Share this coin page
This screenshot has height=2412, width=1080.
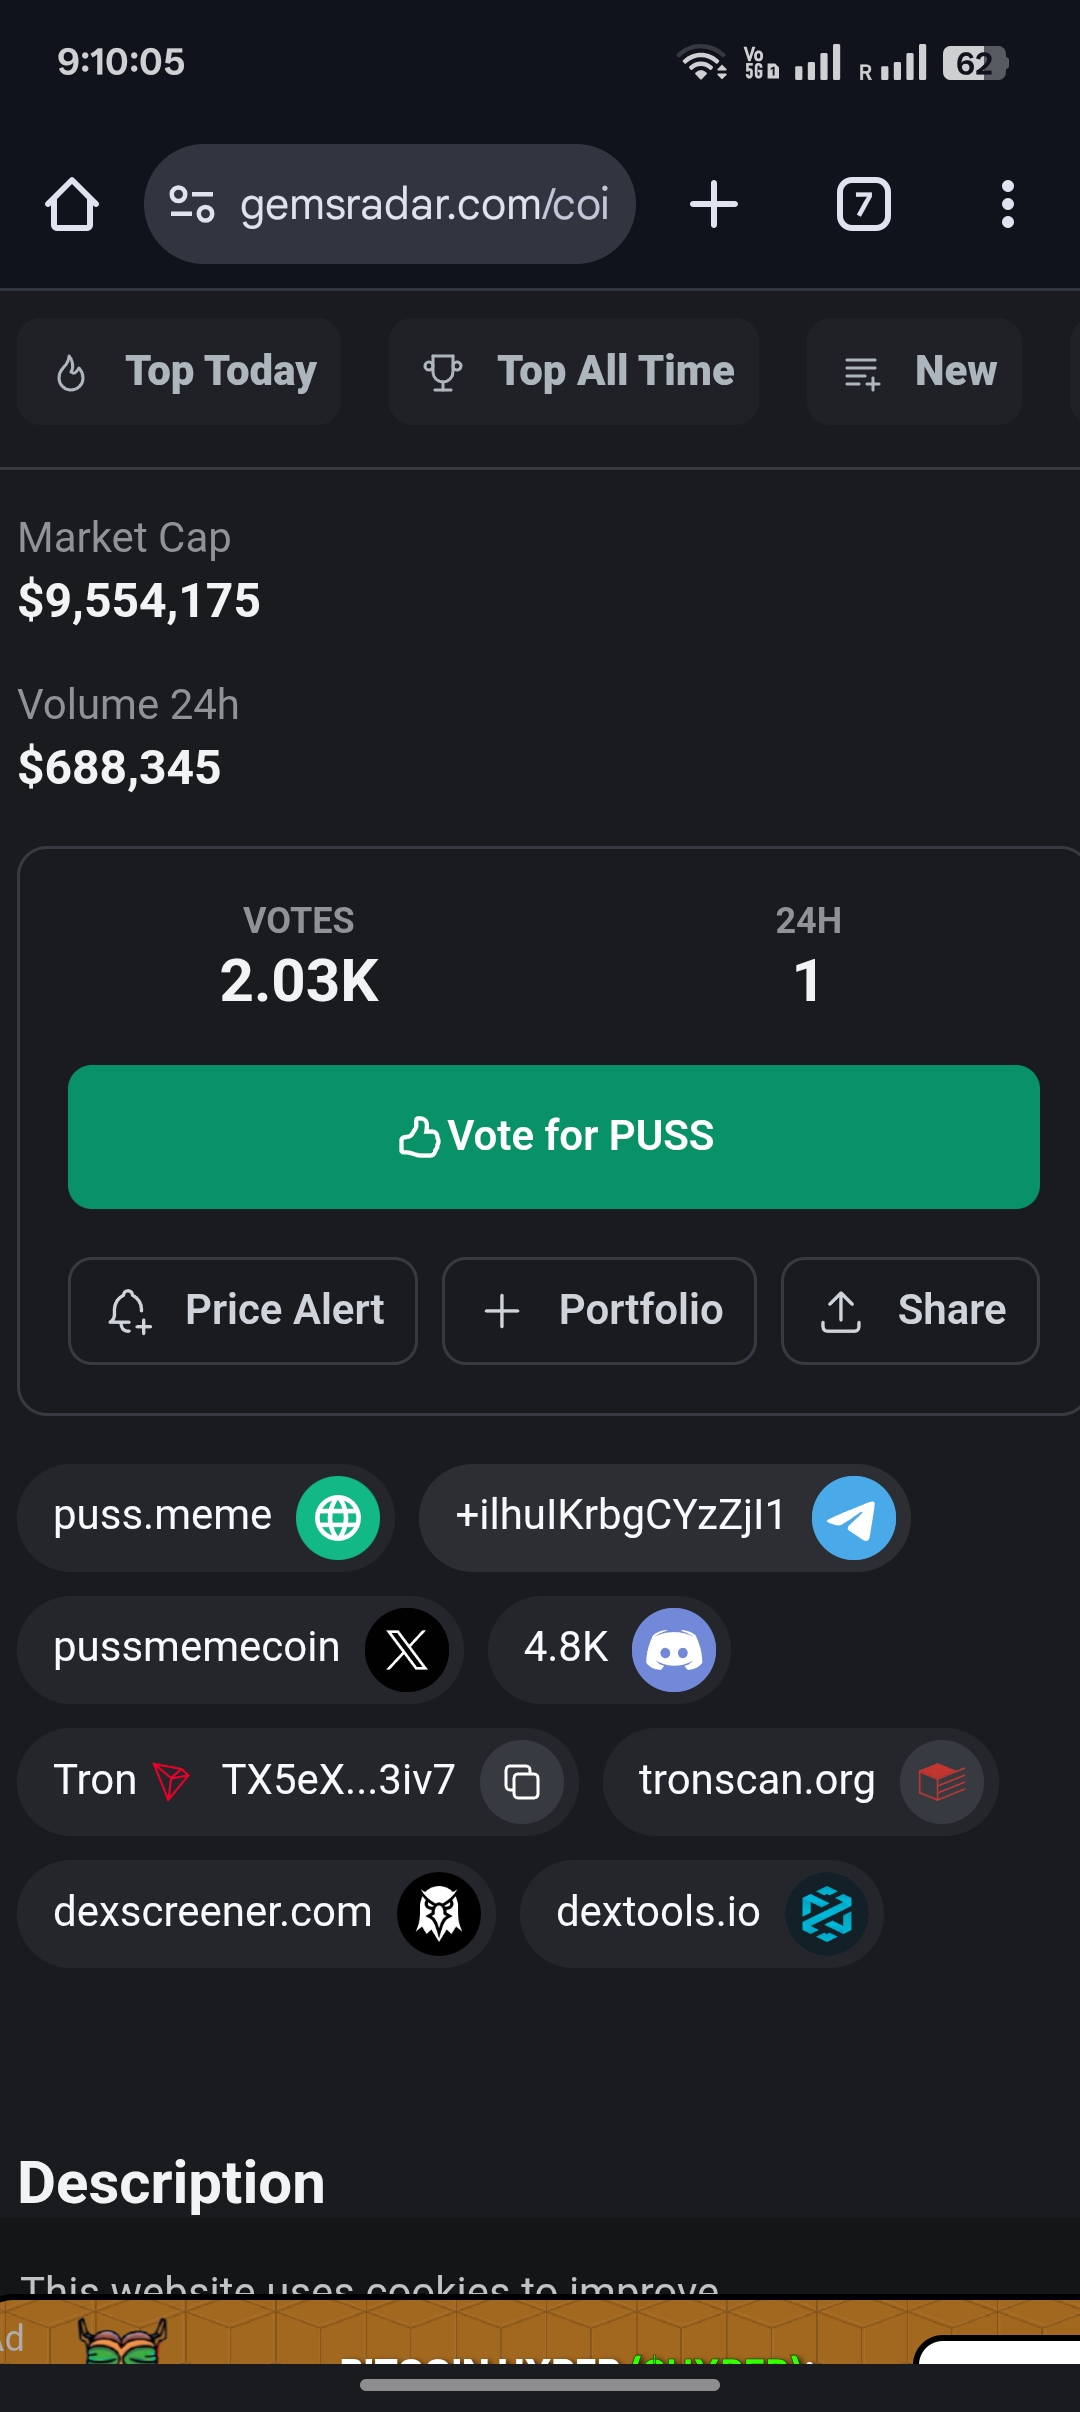coord(910,1311)
